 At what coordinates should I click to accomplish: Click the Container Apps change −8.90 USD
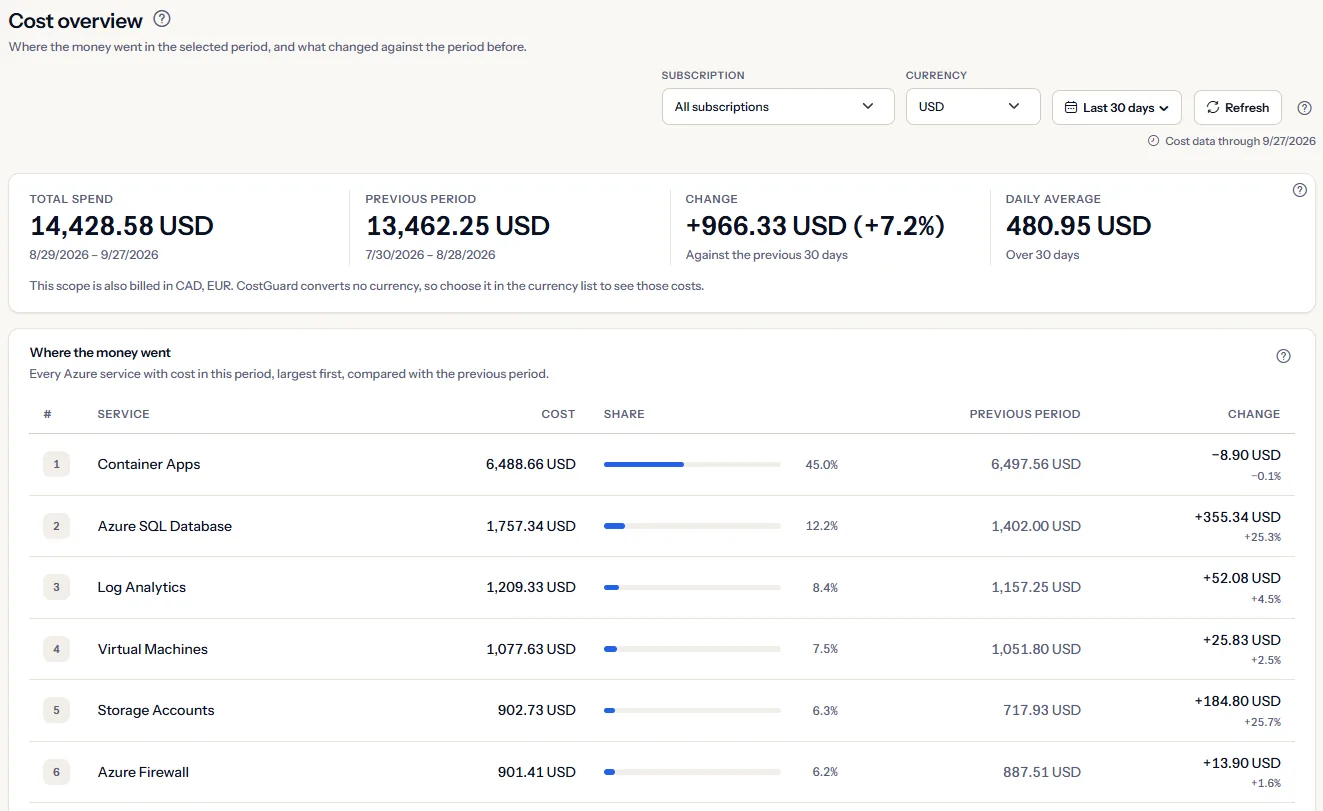point(1246,455)
